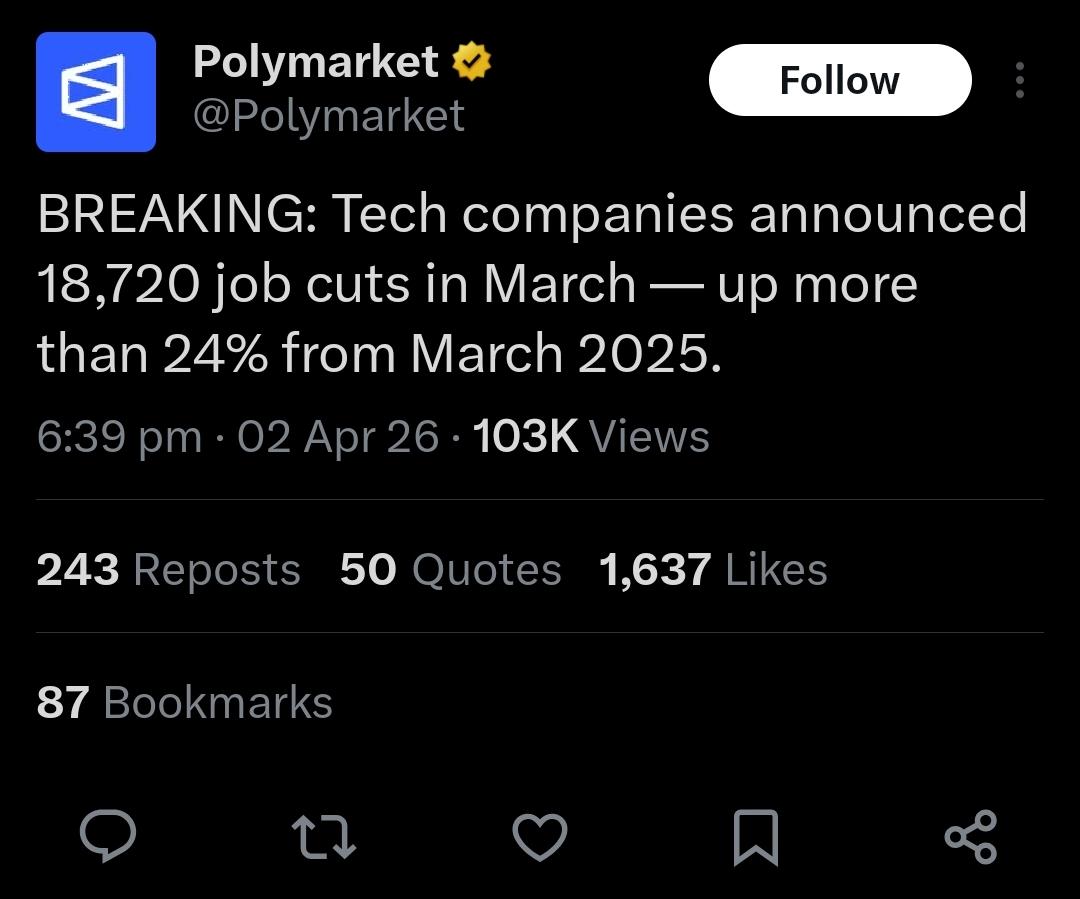Open tweet timestamp 02 Apr 26
This screenshot has height=899, width=1080.
[338, 436]
